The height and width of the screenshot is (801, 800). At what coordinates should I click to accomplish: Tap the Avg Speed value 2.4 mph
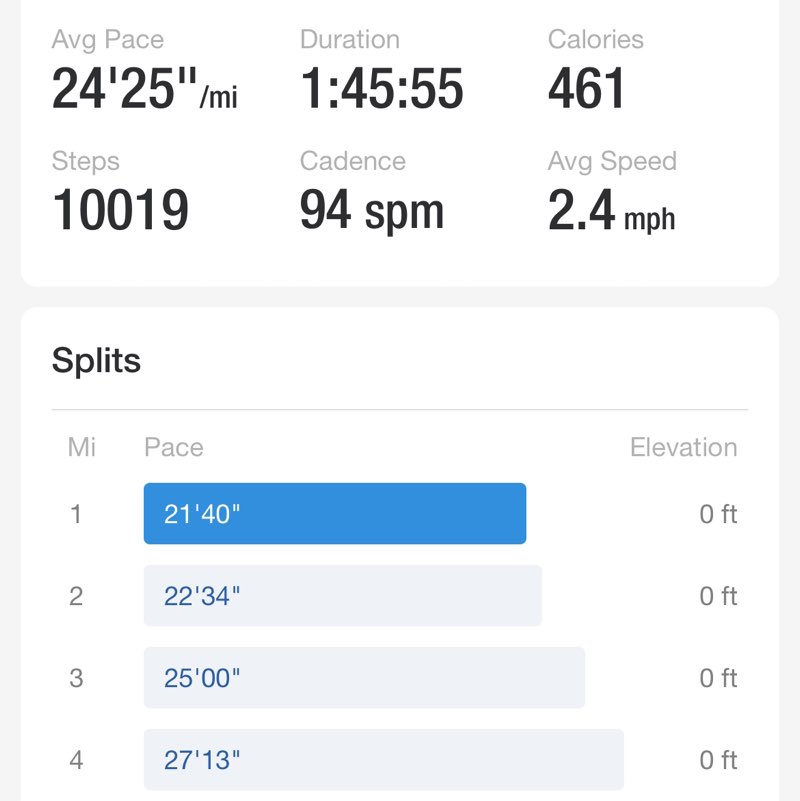coord(611,211)
